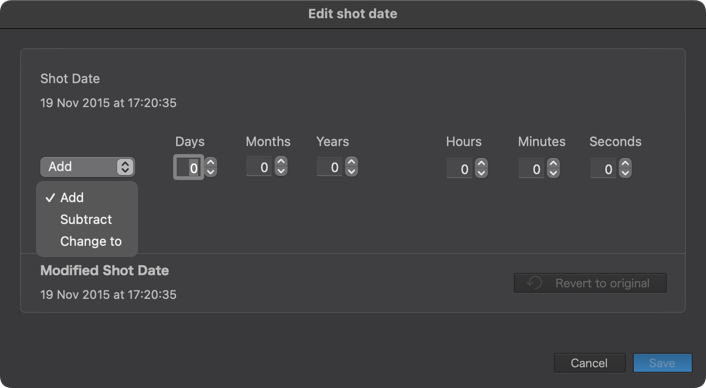Increment Hours with the up arrow
The width and height of the screenshot is (706, 388).
(x=481, y=163)
